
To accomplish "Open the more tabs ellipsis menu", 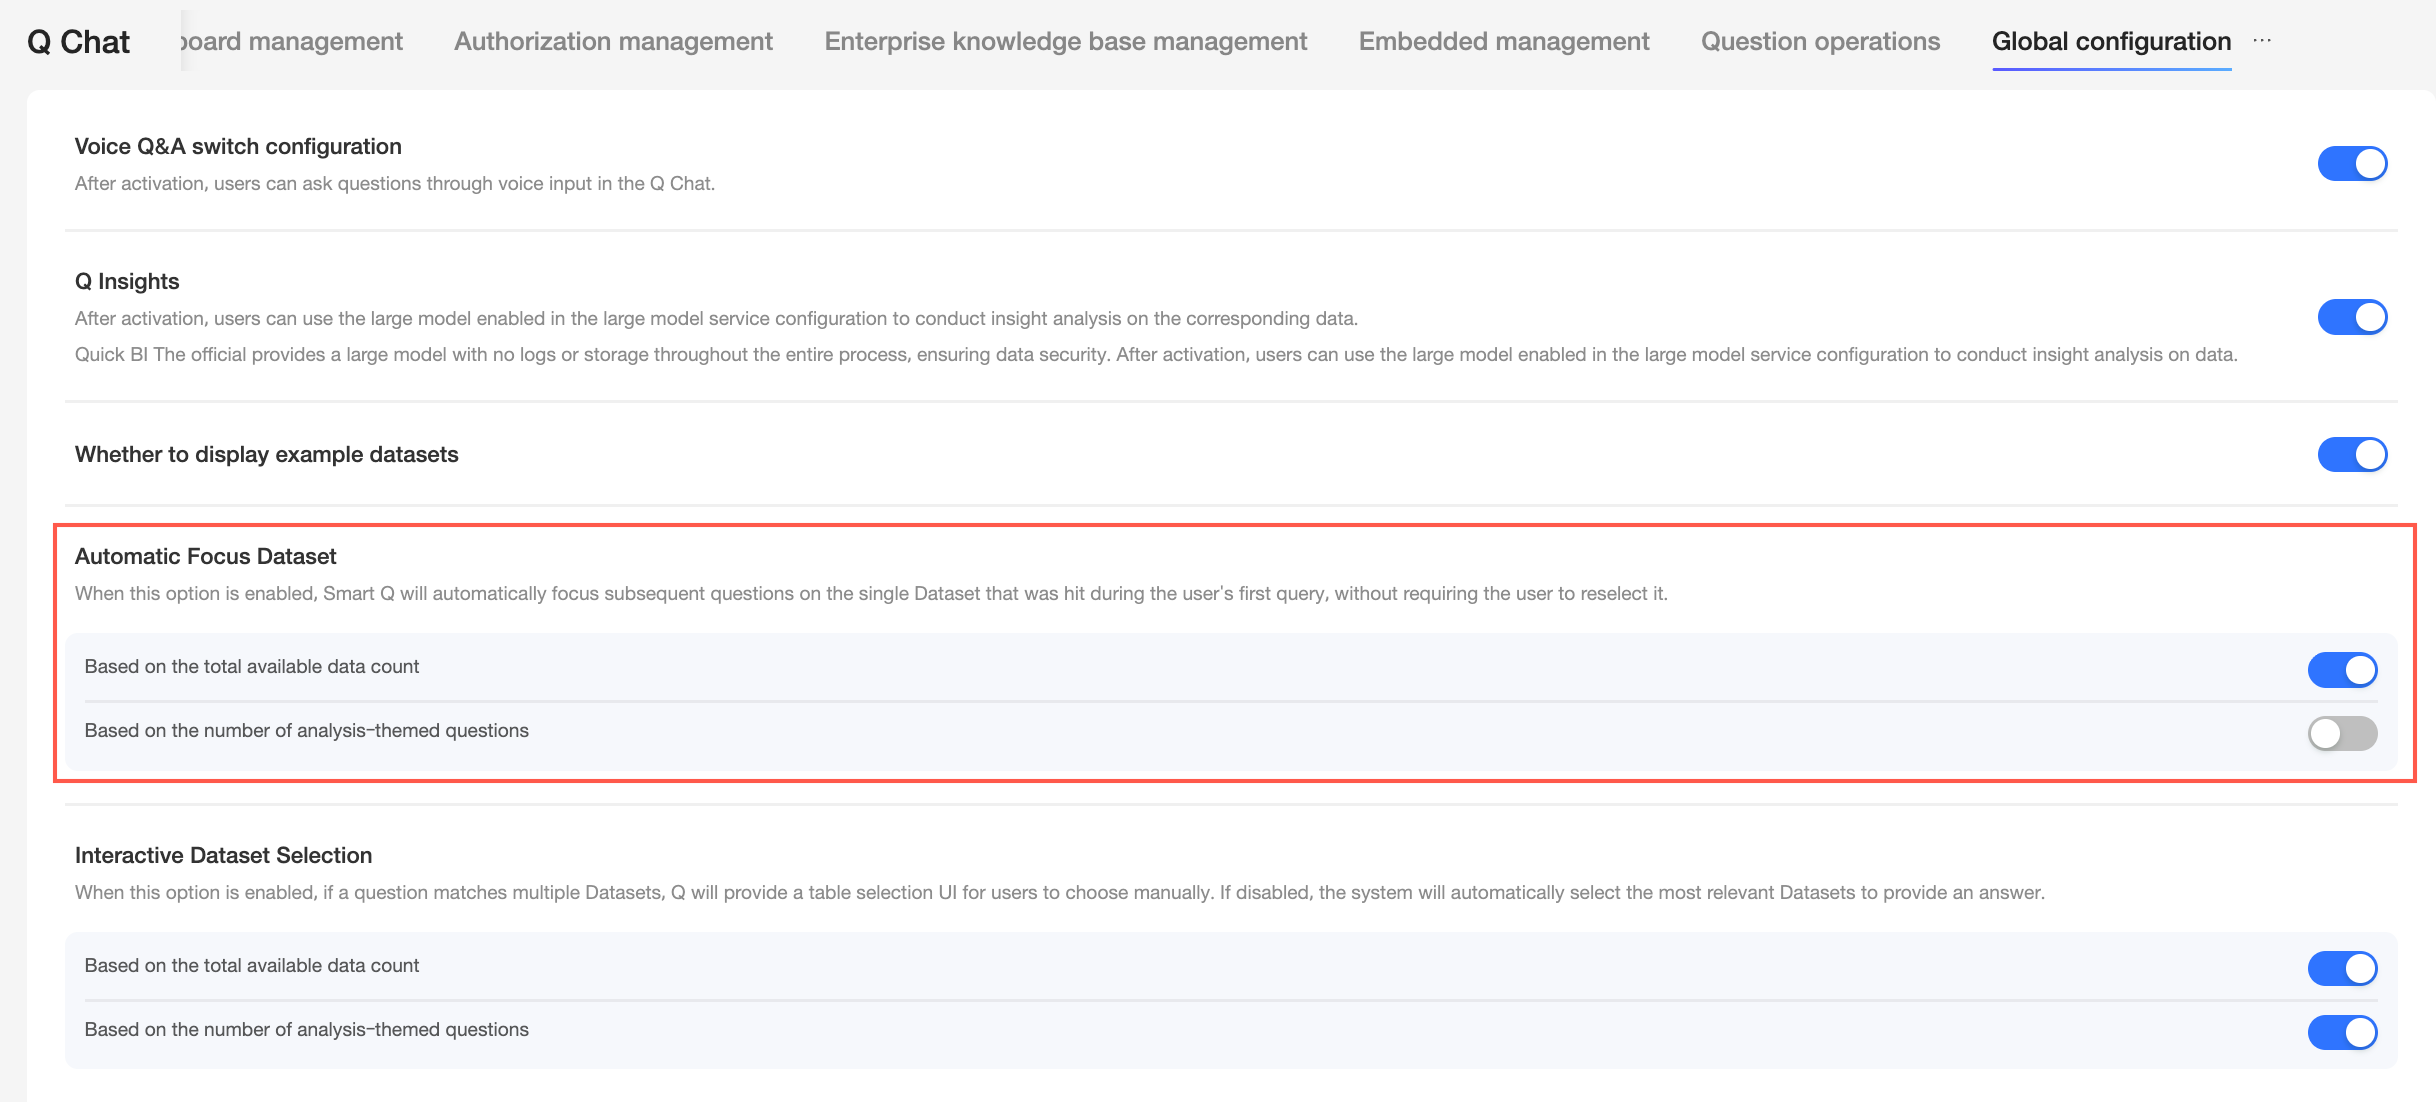I will point(2262,41).
